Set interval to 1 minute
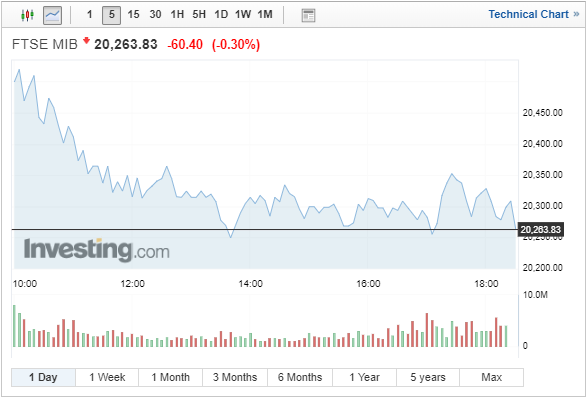 89,15
